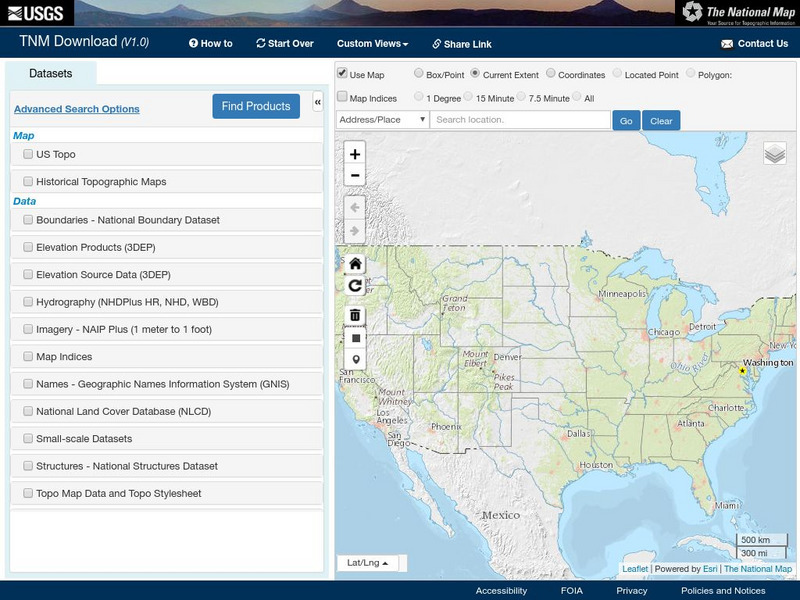Toggle the Use Map checkbox
Screen dimensions: 800x600
tap(343, 74)
